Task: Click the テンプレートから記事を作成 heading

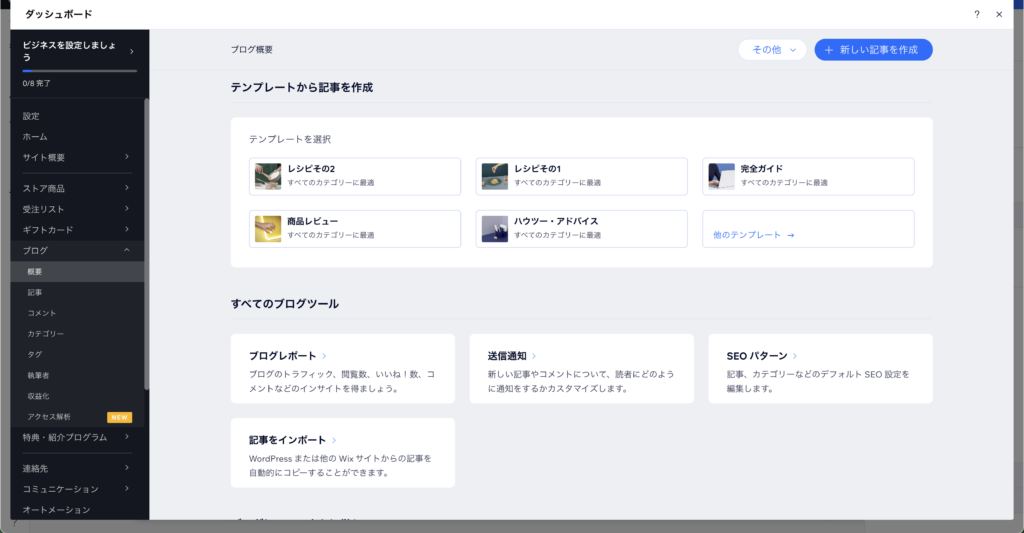Action: [x=302, y=88]
